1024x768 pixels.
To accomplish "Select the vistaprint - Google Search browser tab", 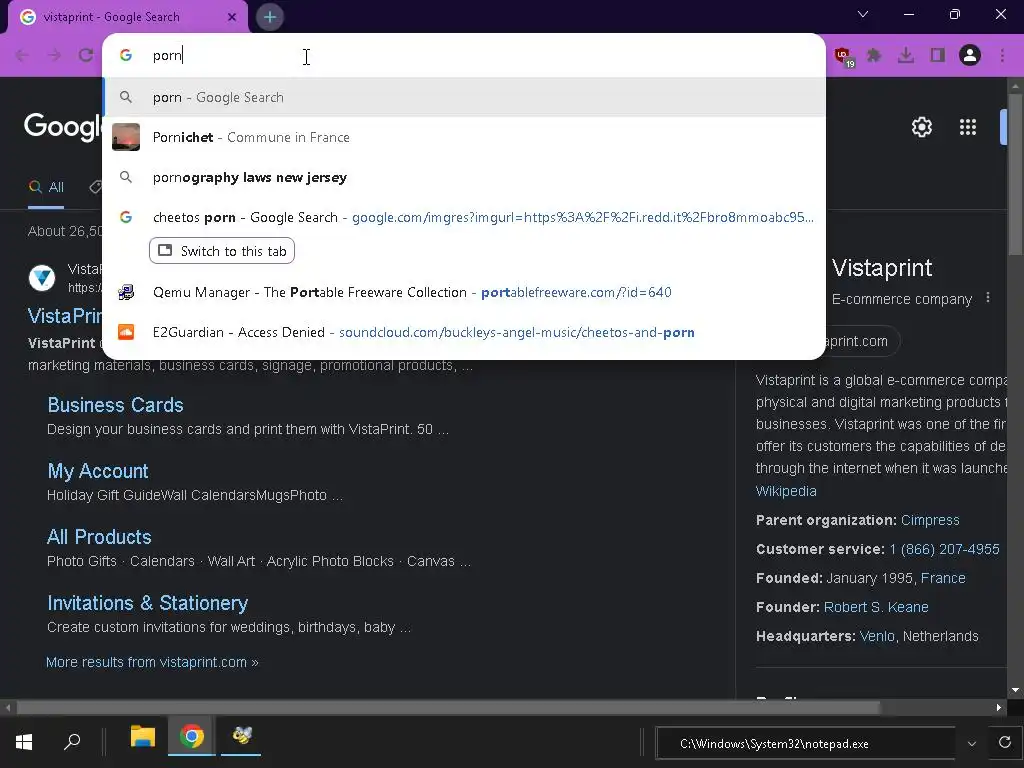I will pyautogui.click(x=127, y=17).
